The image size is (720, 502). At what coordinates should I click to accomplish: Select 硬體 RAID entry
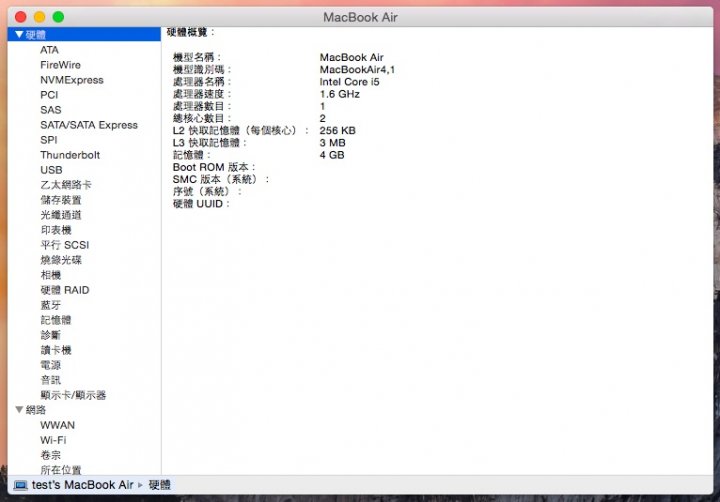[64, 290]
